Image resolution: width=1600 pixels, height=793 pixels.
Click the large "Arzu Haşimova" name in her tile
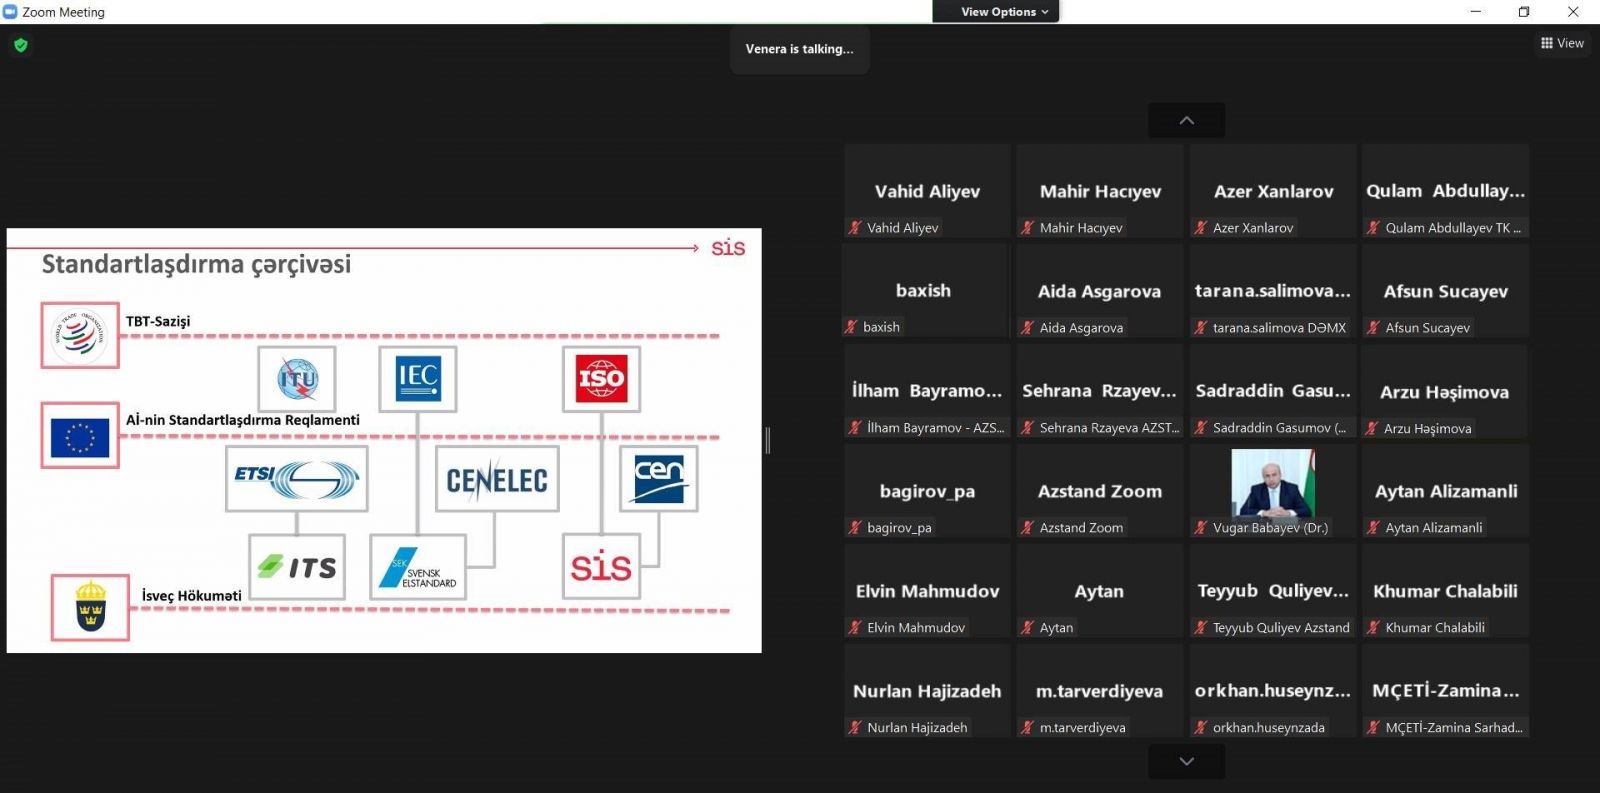tap(1444, 392)
